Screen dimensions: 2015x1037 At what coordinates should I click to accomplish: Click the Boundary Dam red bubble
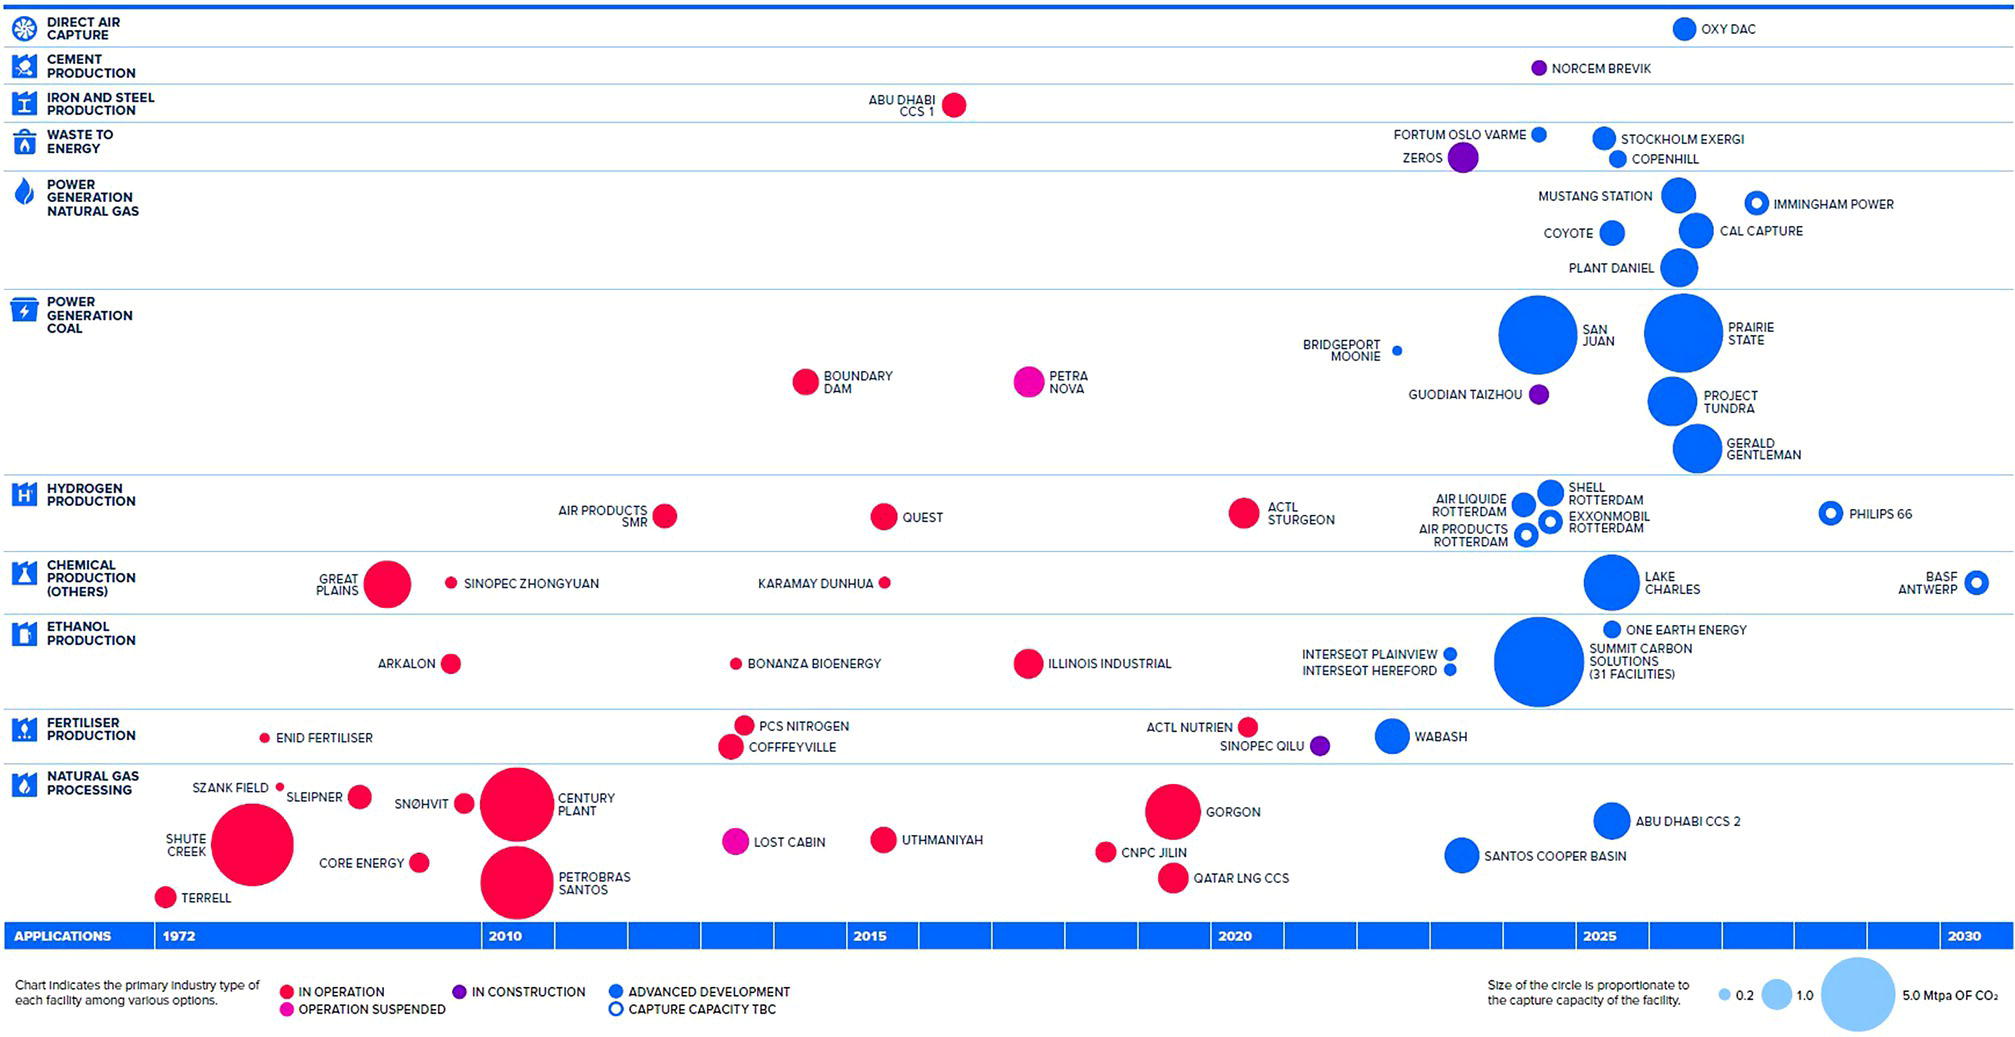(805, 382)
